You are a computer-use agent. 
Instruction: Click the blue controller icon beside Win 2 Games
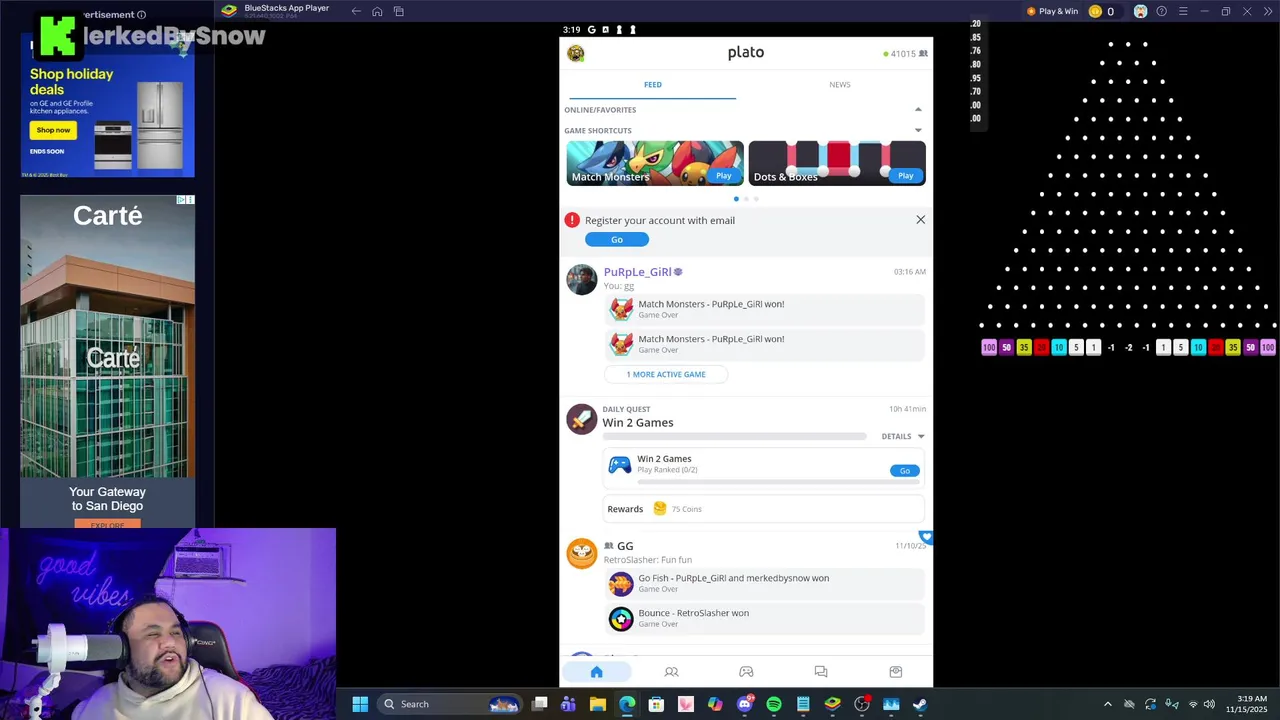tap(620, 465)
